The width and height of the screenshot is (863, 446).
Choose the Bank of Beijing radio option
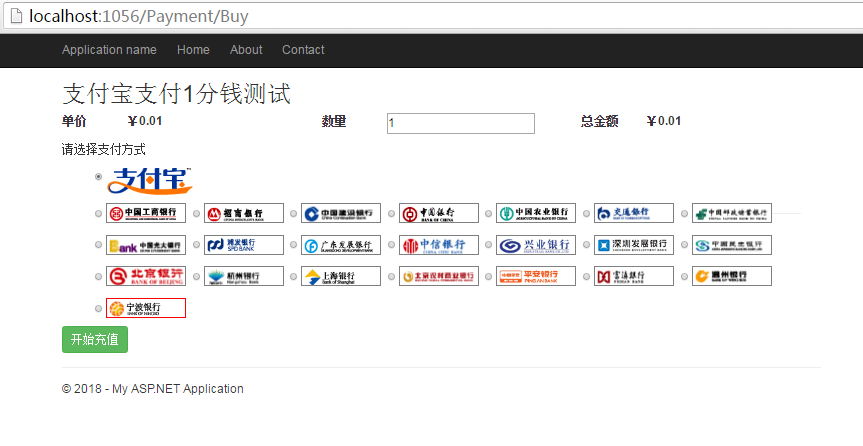tap(99, 276)
